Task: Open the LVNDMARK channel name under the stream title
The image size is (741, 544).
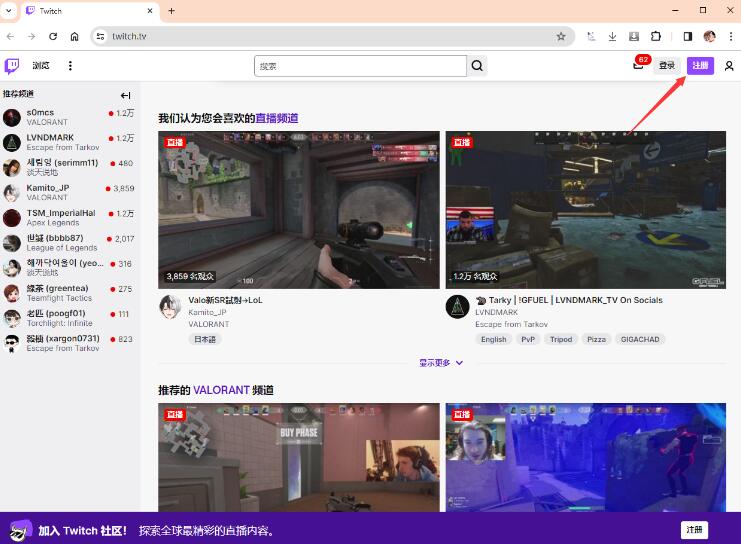Action: pos(497,312)
